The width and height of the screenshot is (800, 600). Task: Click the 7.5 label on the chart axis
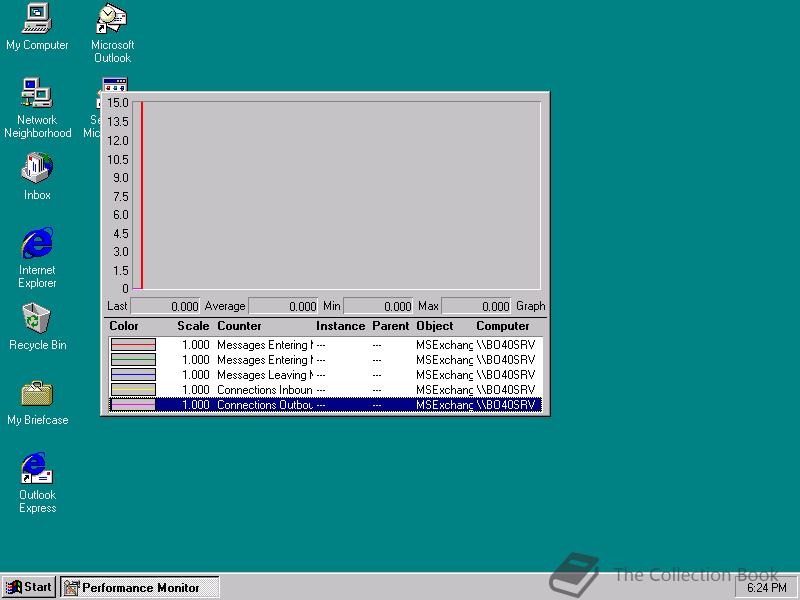click(x=120, y=196)
